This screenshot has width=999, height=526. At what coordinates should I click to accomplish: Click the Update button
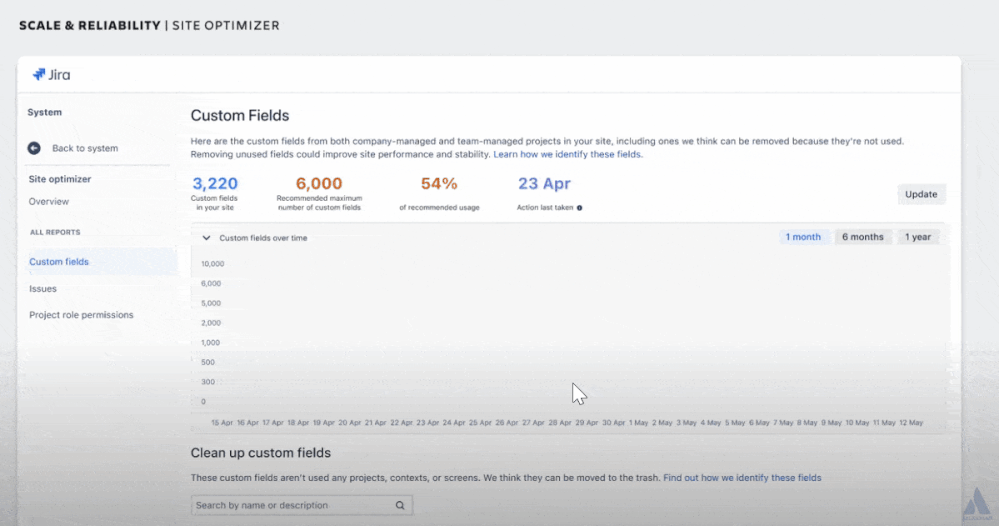921,194
